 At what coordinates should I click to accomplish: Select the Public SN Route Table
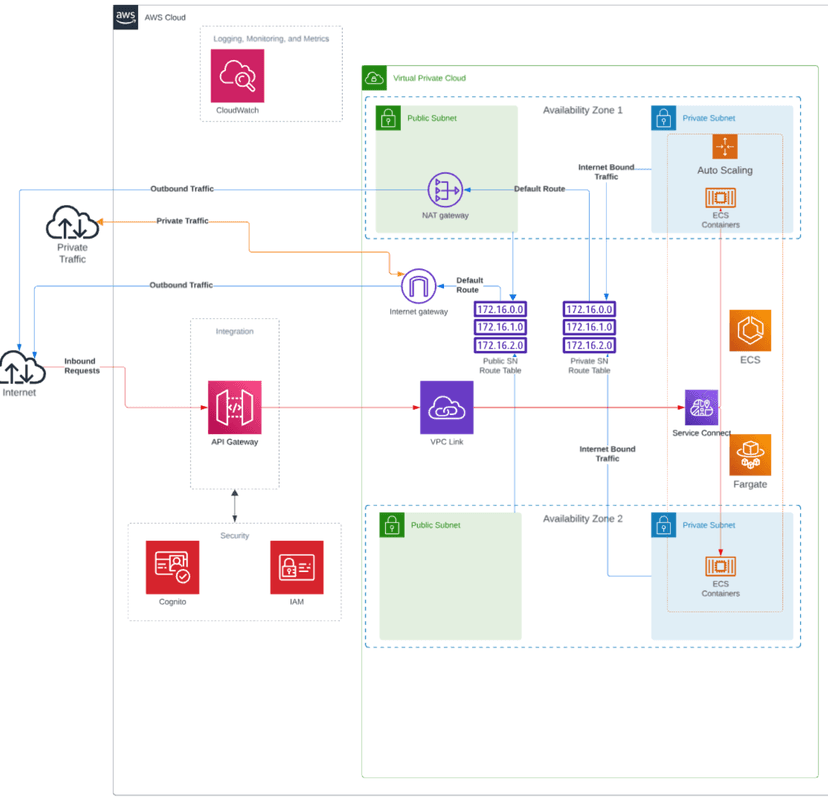499,328
